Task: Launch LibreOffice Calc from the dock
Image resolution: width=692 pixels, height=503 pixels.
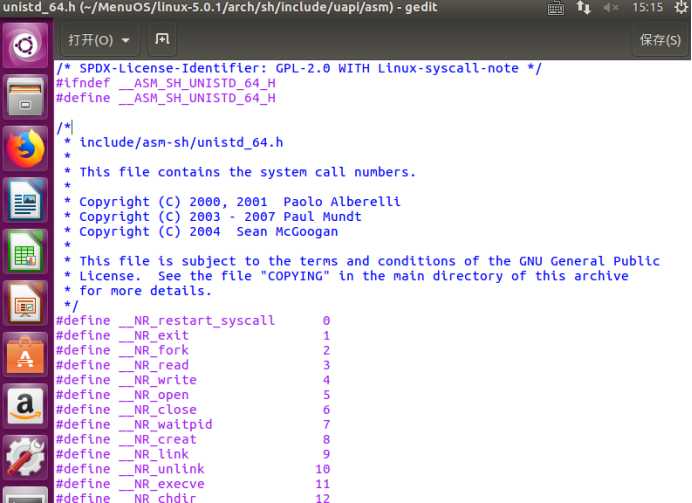Action: pyautogui.click(x=25, y=252)
